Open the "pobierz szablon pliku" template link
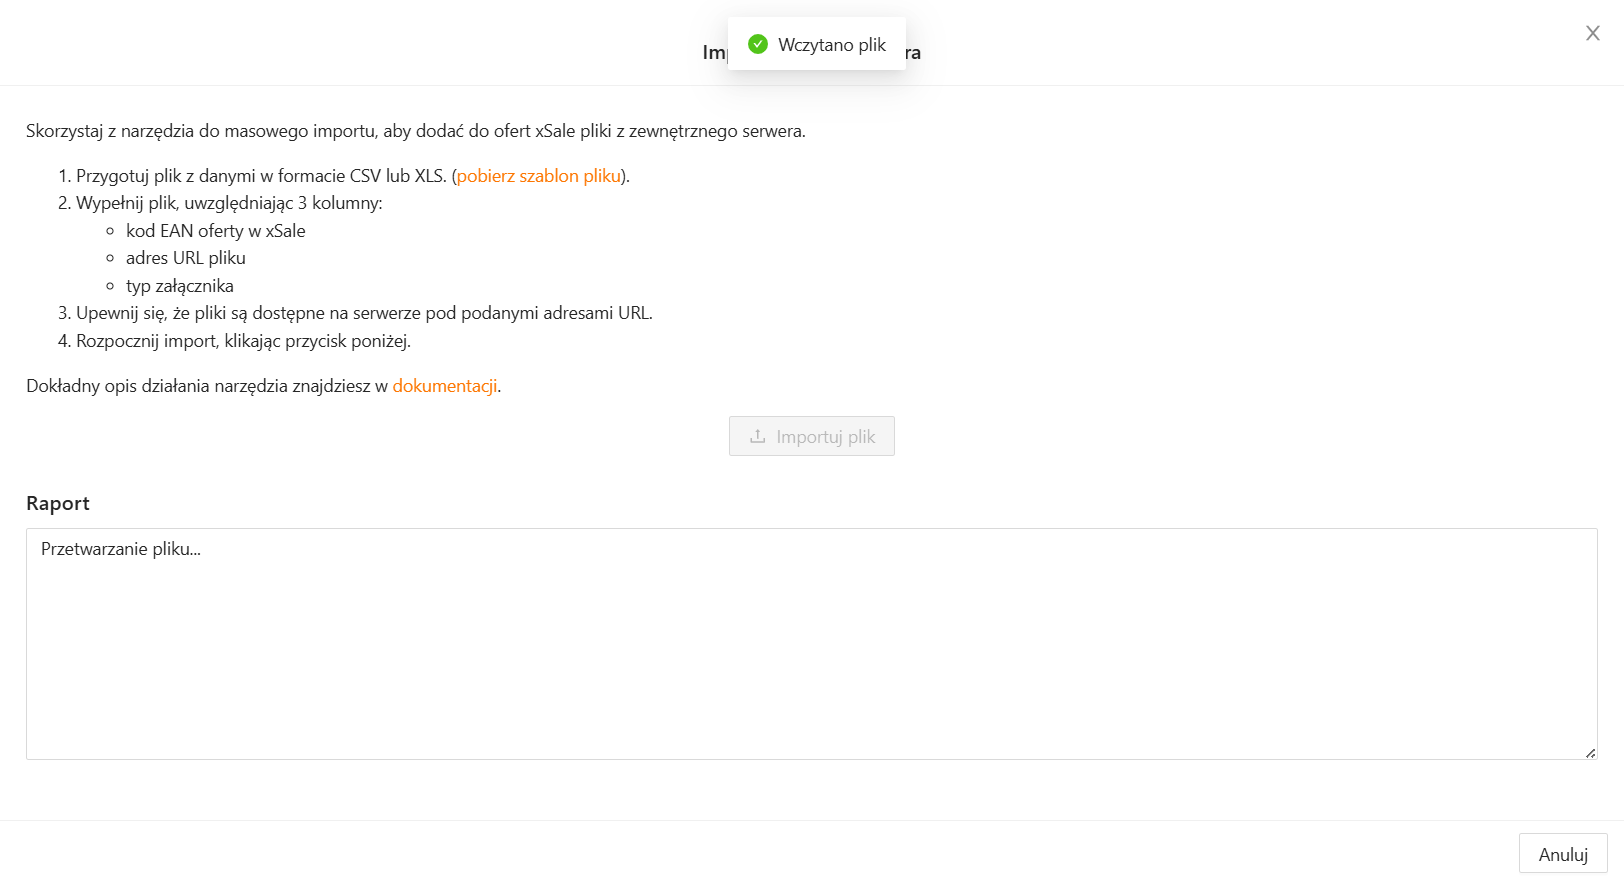 (x=539, y=176)
